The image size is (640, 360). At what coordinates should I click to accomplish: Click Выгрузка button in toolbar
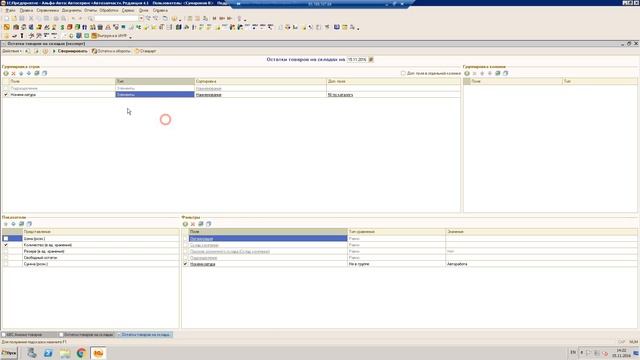[x=109, y=36]
